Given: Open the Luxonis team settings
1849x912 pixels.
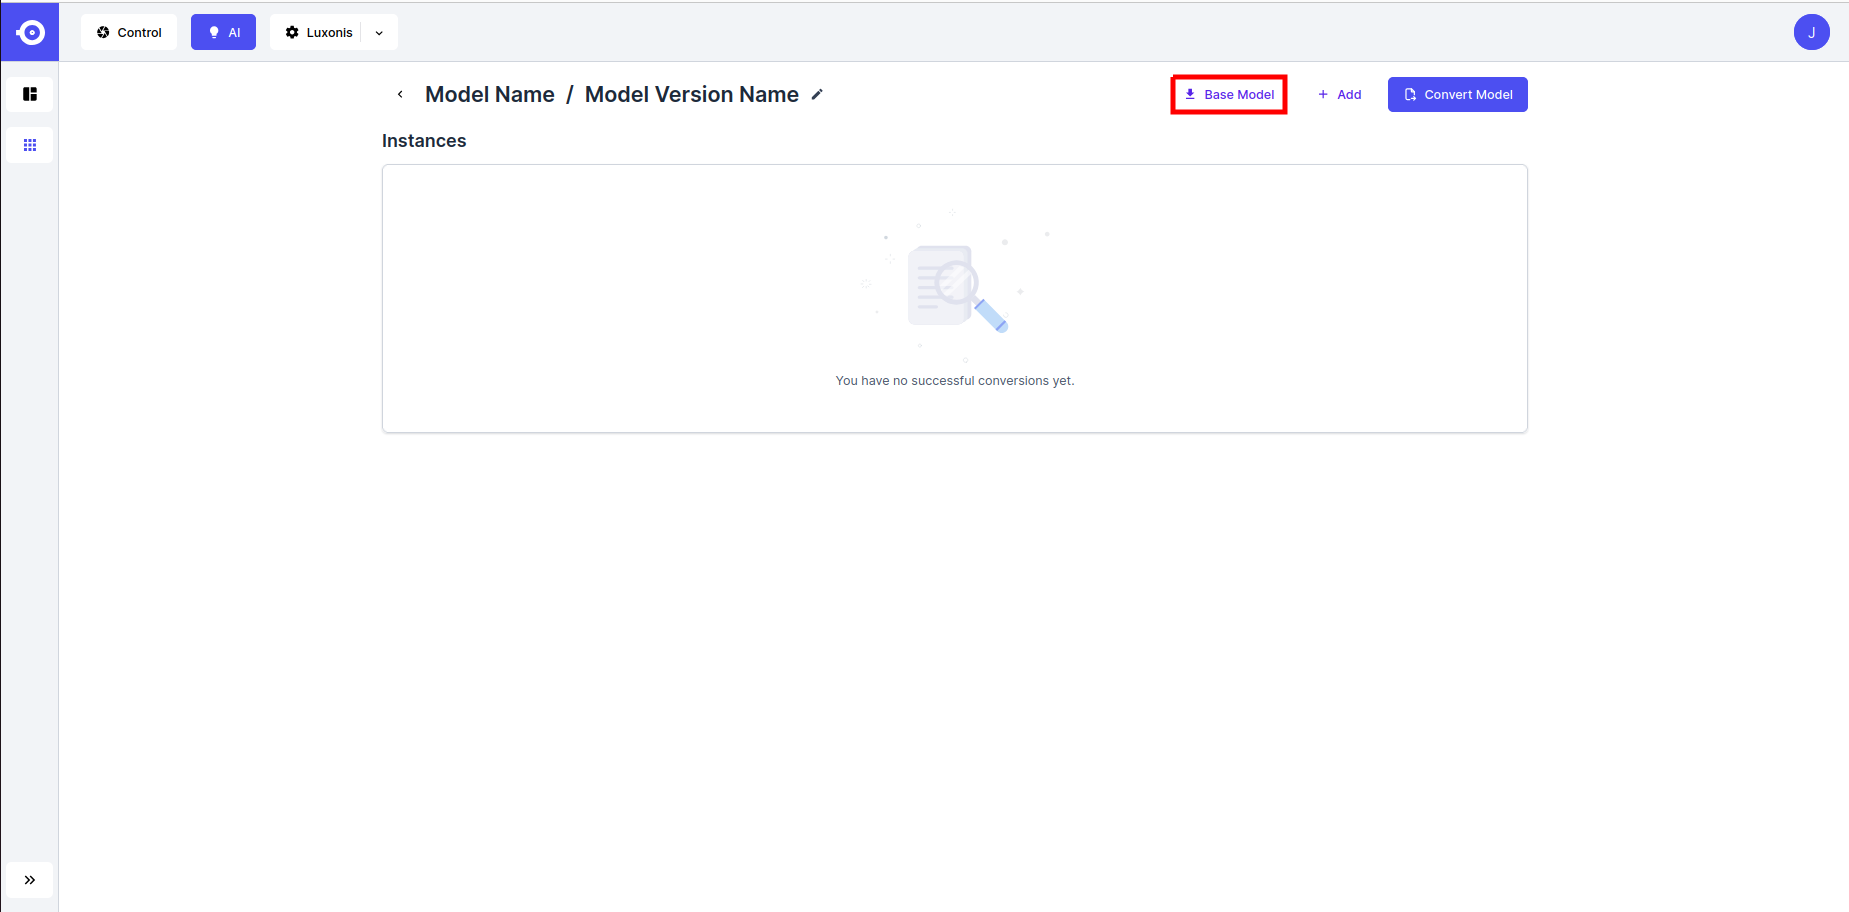Looking at the screenshot, I should [x=318, y=32].
